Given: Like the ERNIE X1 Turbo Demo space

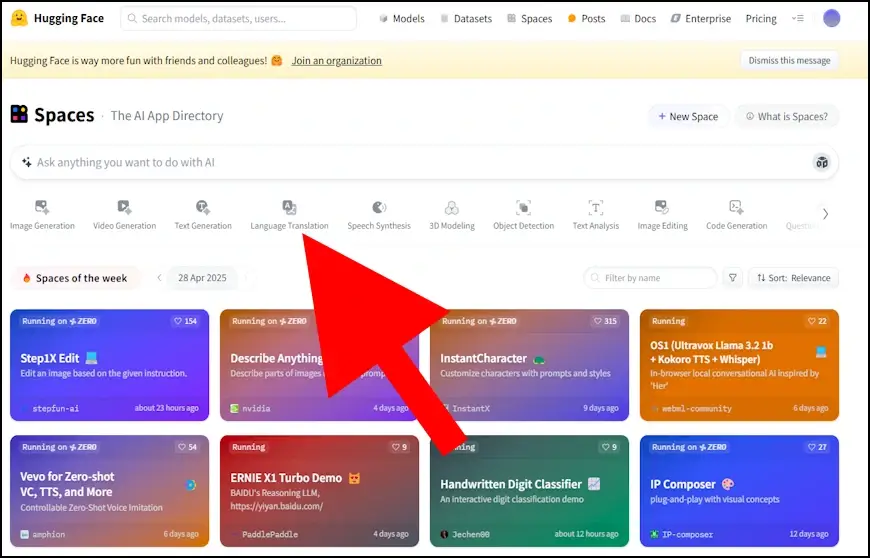Looking at the screenshot, I should 399,447.
